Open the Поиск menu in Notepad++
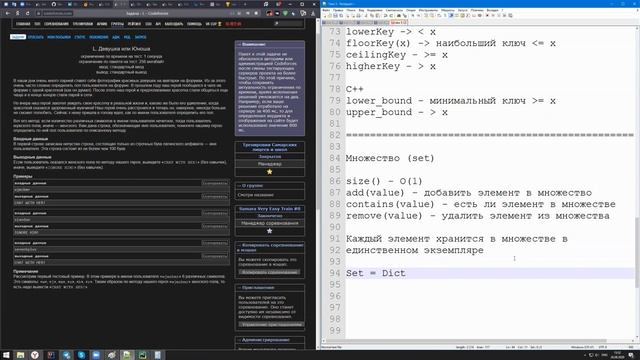Viewport: 640px width, 360px height. click(351, 10)
